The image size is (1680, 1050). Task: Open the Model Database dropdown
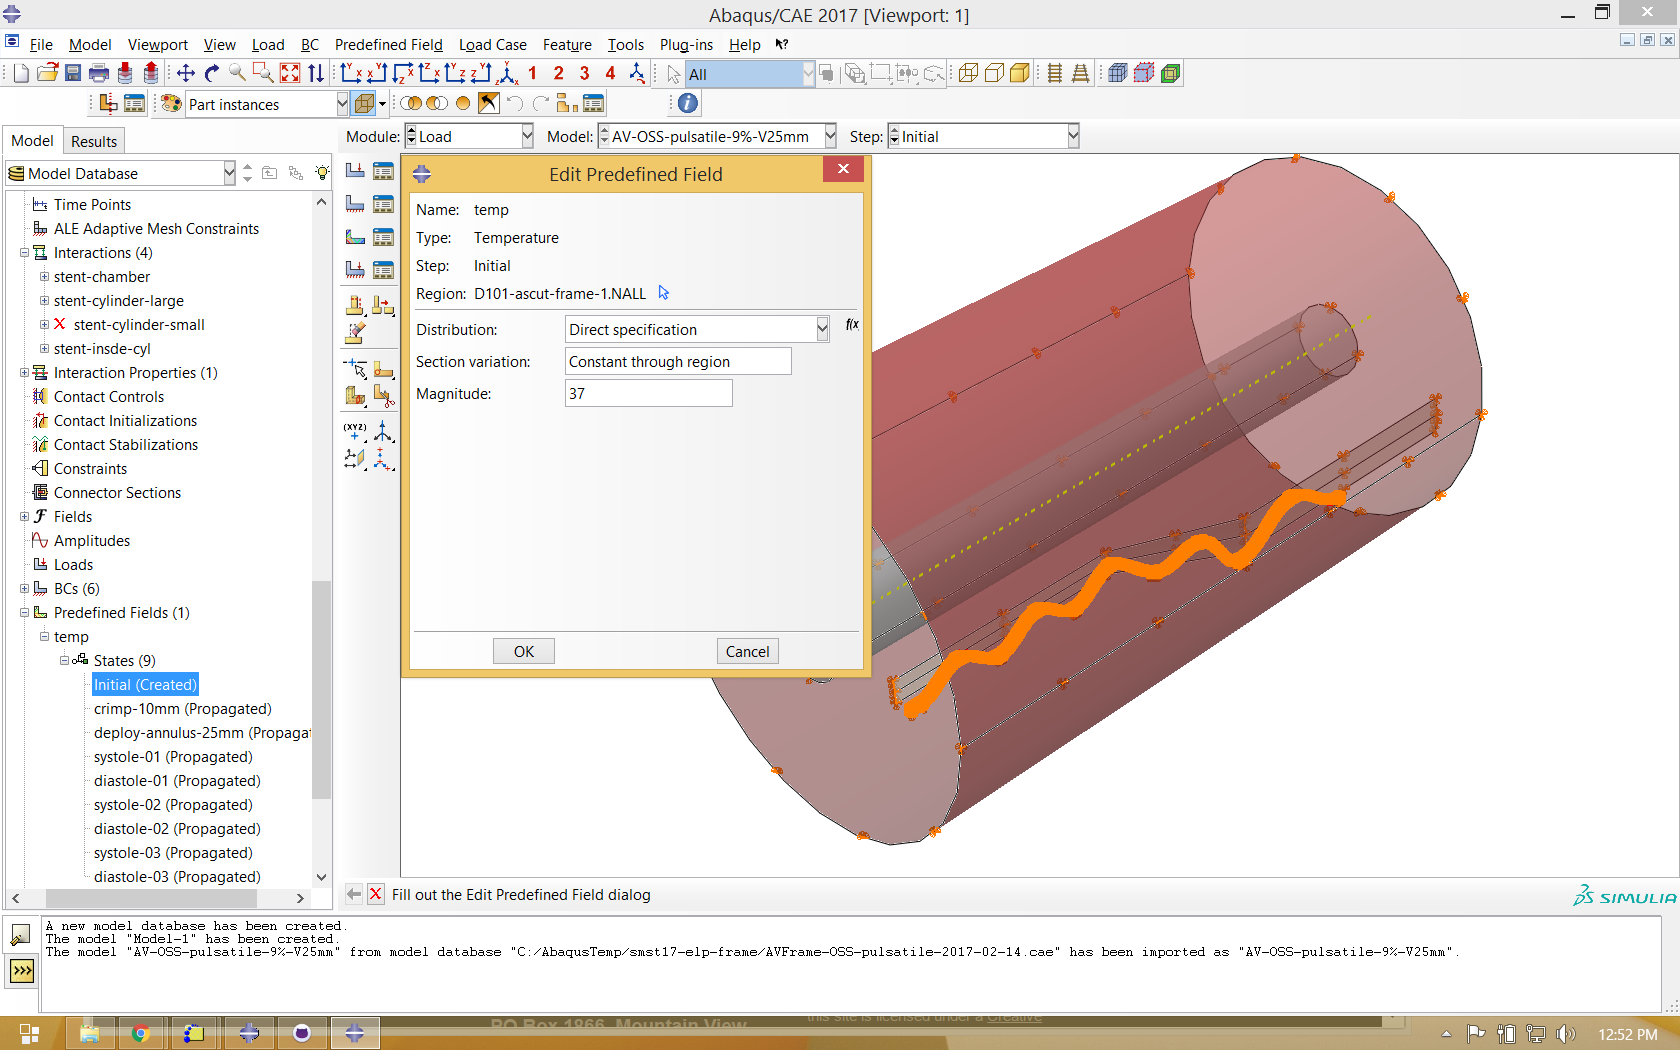pos(229,173)
